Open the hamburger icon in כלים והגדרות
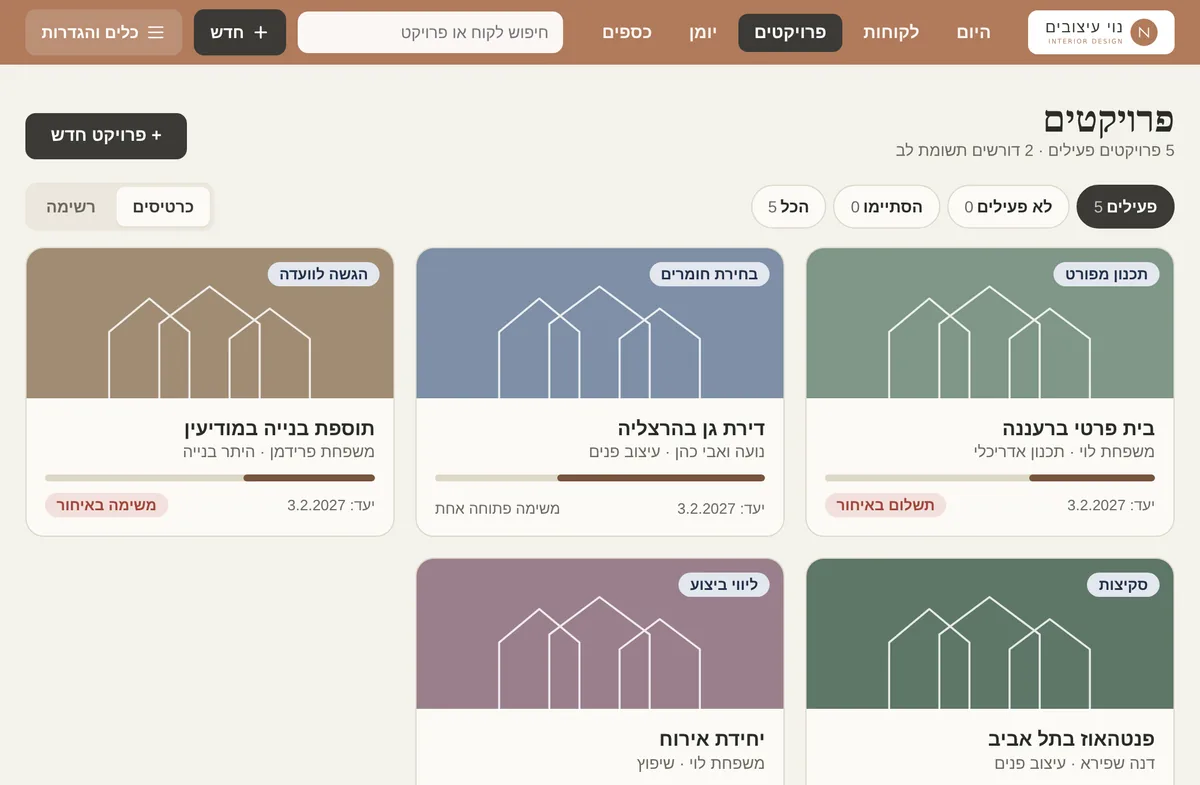This screenshot has height=785, width=1200. click(156, 32)
